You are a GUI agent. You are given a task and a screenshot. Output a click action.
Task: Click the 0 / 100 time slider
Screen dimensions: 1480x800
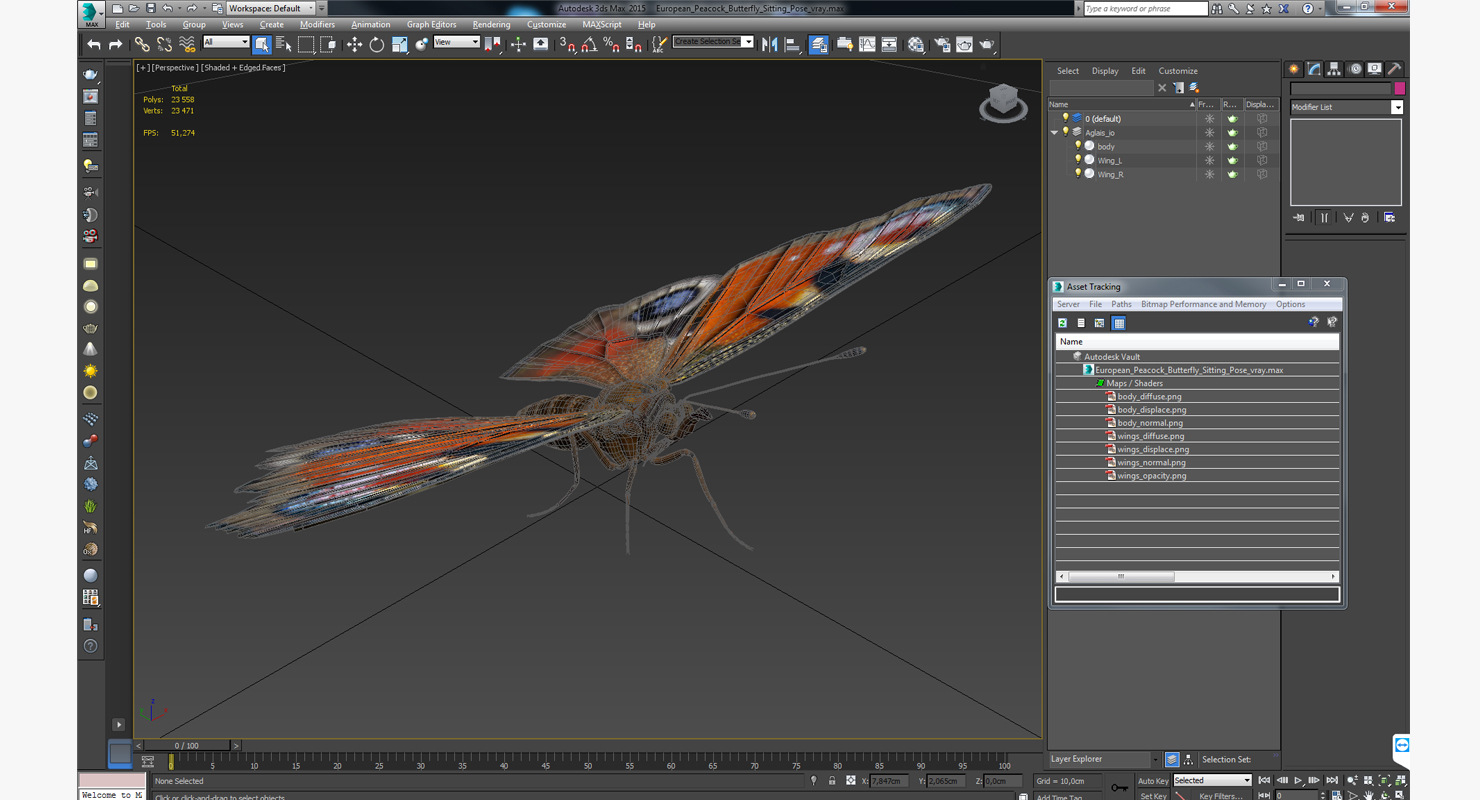coord(187,745)
